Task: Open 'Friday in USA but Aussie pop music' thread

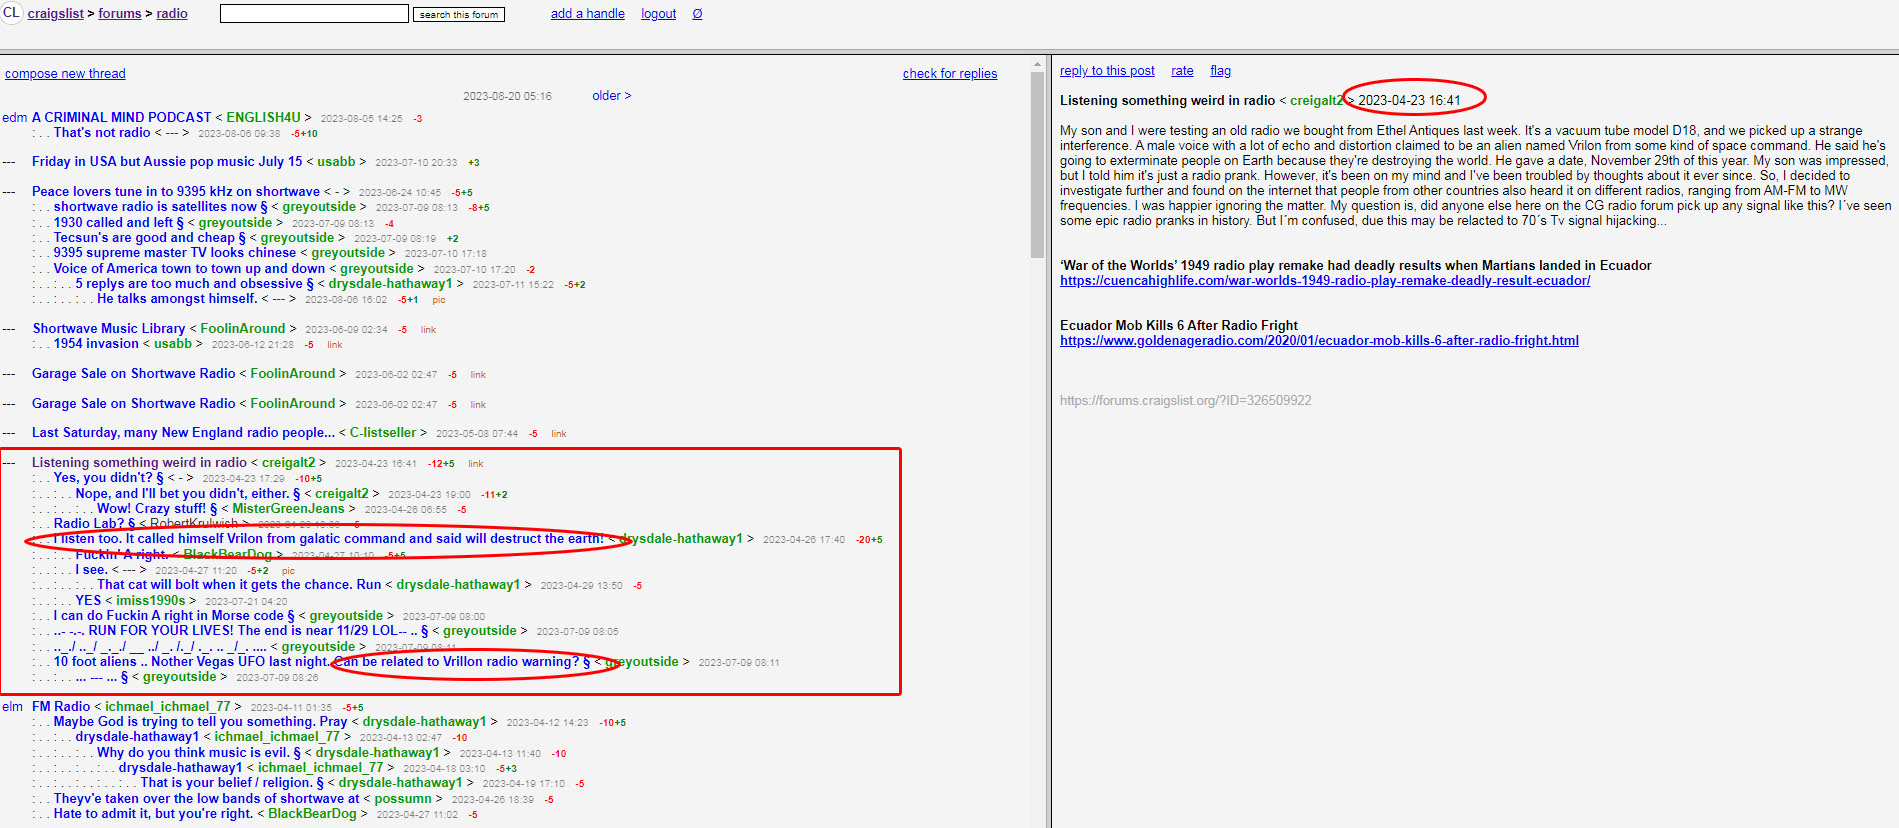Action: (167, 162)
